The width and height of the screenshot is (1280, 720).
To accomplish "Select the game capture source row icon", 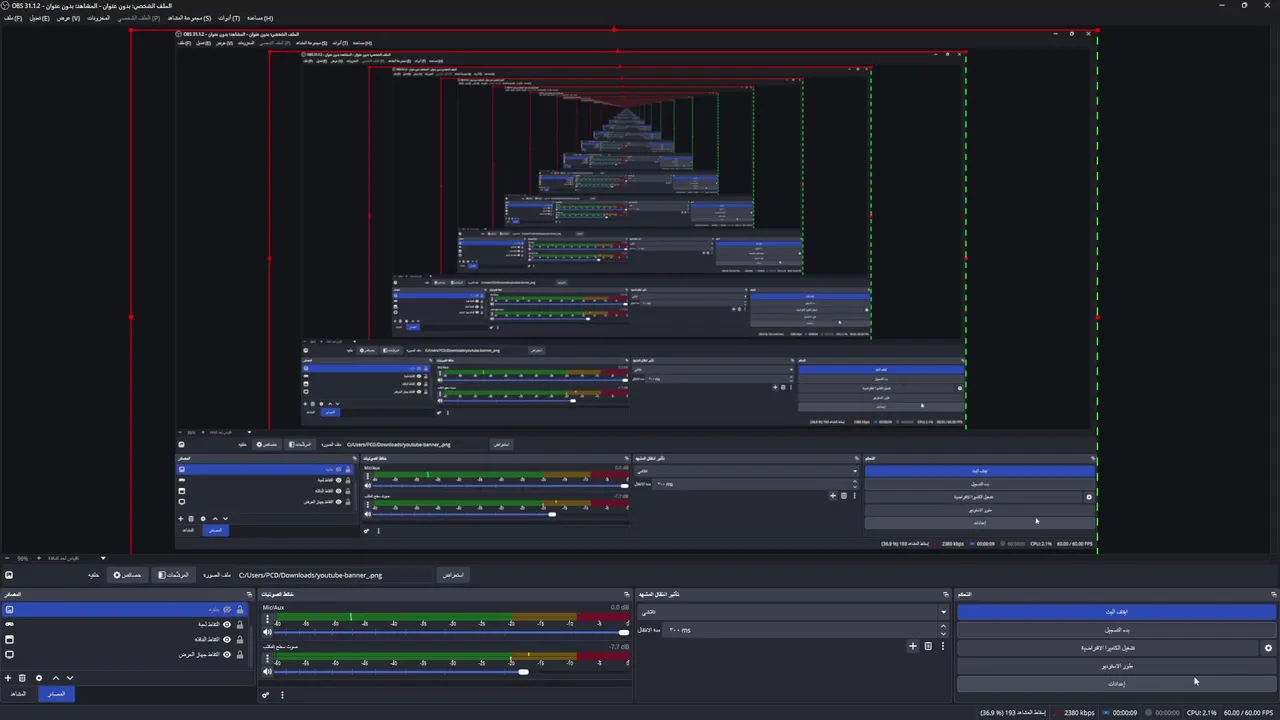I will pyautogui.click(x=9, y=624).
